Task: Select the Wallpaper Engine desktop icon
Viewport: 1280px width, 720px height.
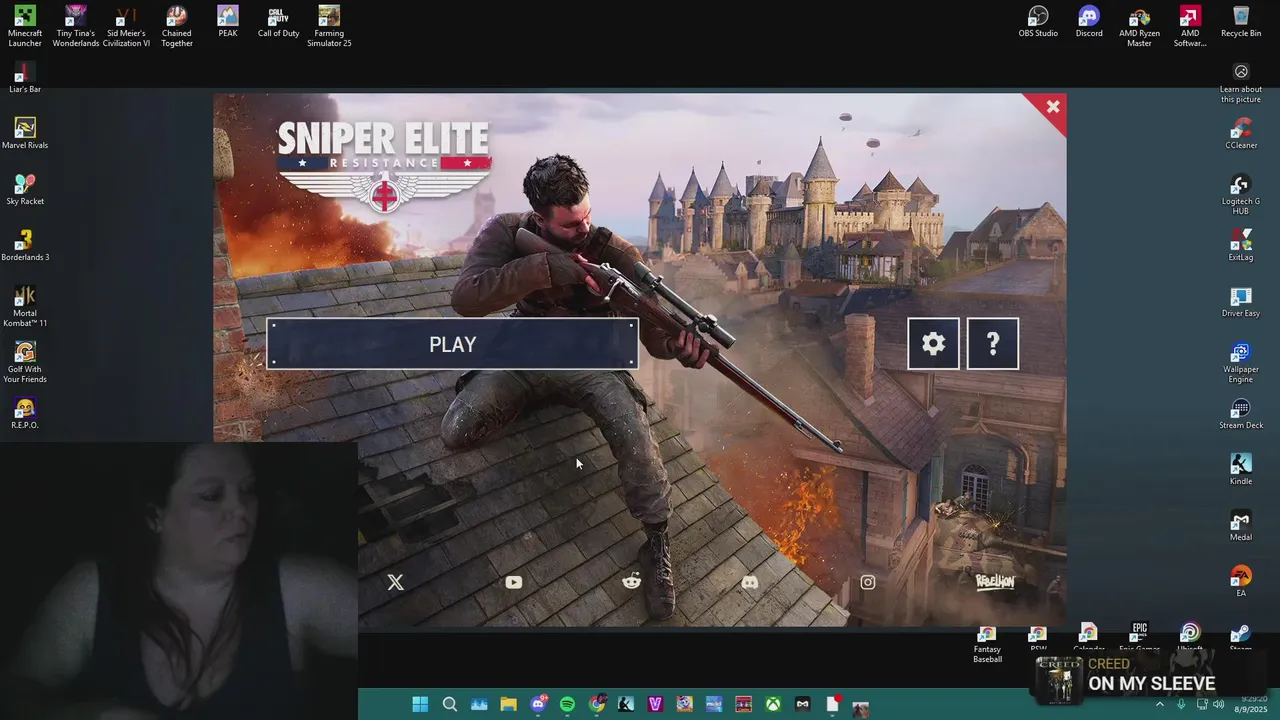Action: tap(1241, 363)
